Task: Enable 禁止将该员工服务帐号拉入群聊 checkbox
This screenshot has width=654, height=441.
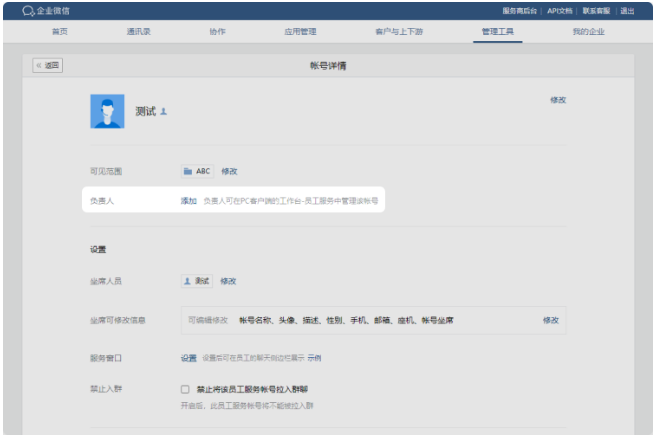Action: coord(185,389)
